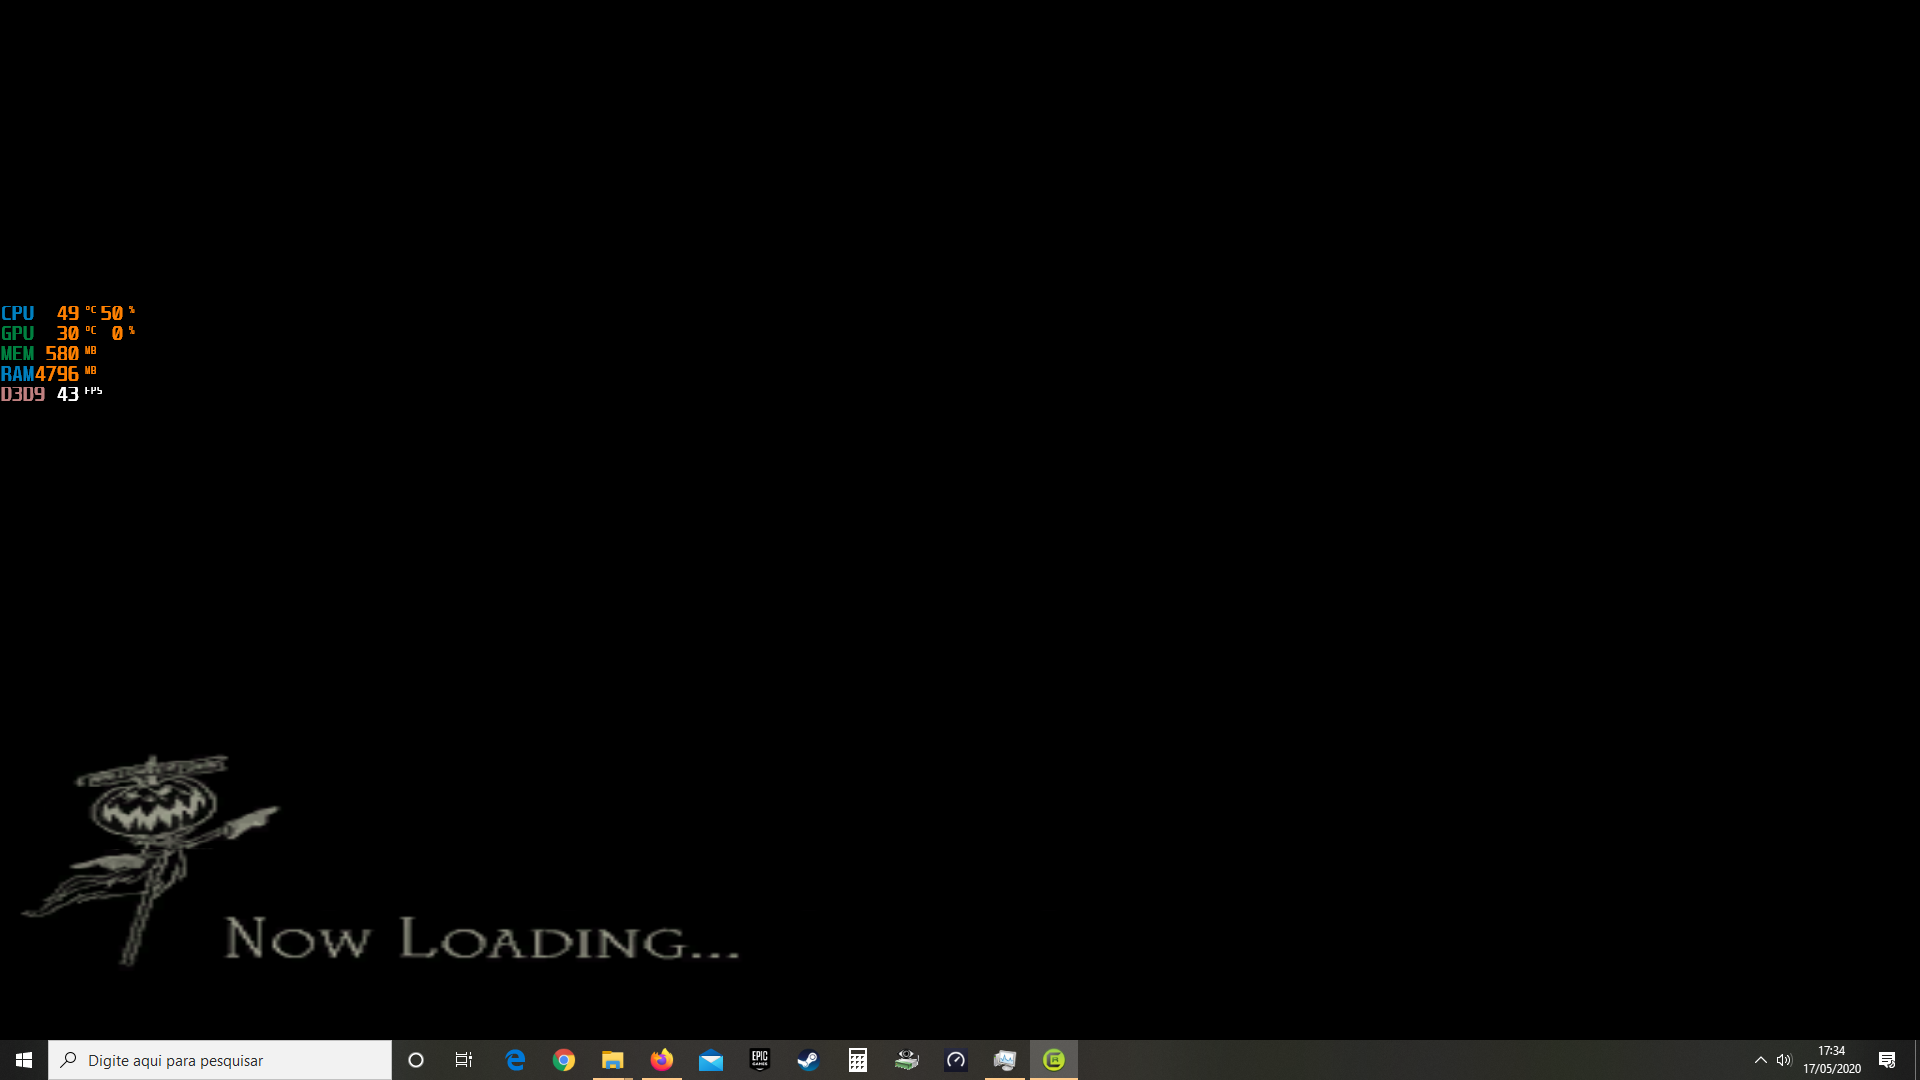This screenshot has height=1080, width=1920.
Task: Open Cortana from the taskbar circle icon
Action: pos(416,1060)
